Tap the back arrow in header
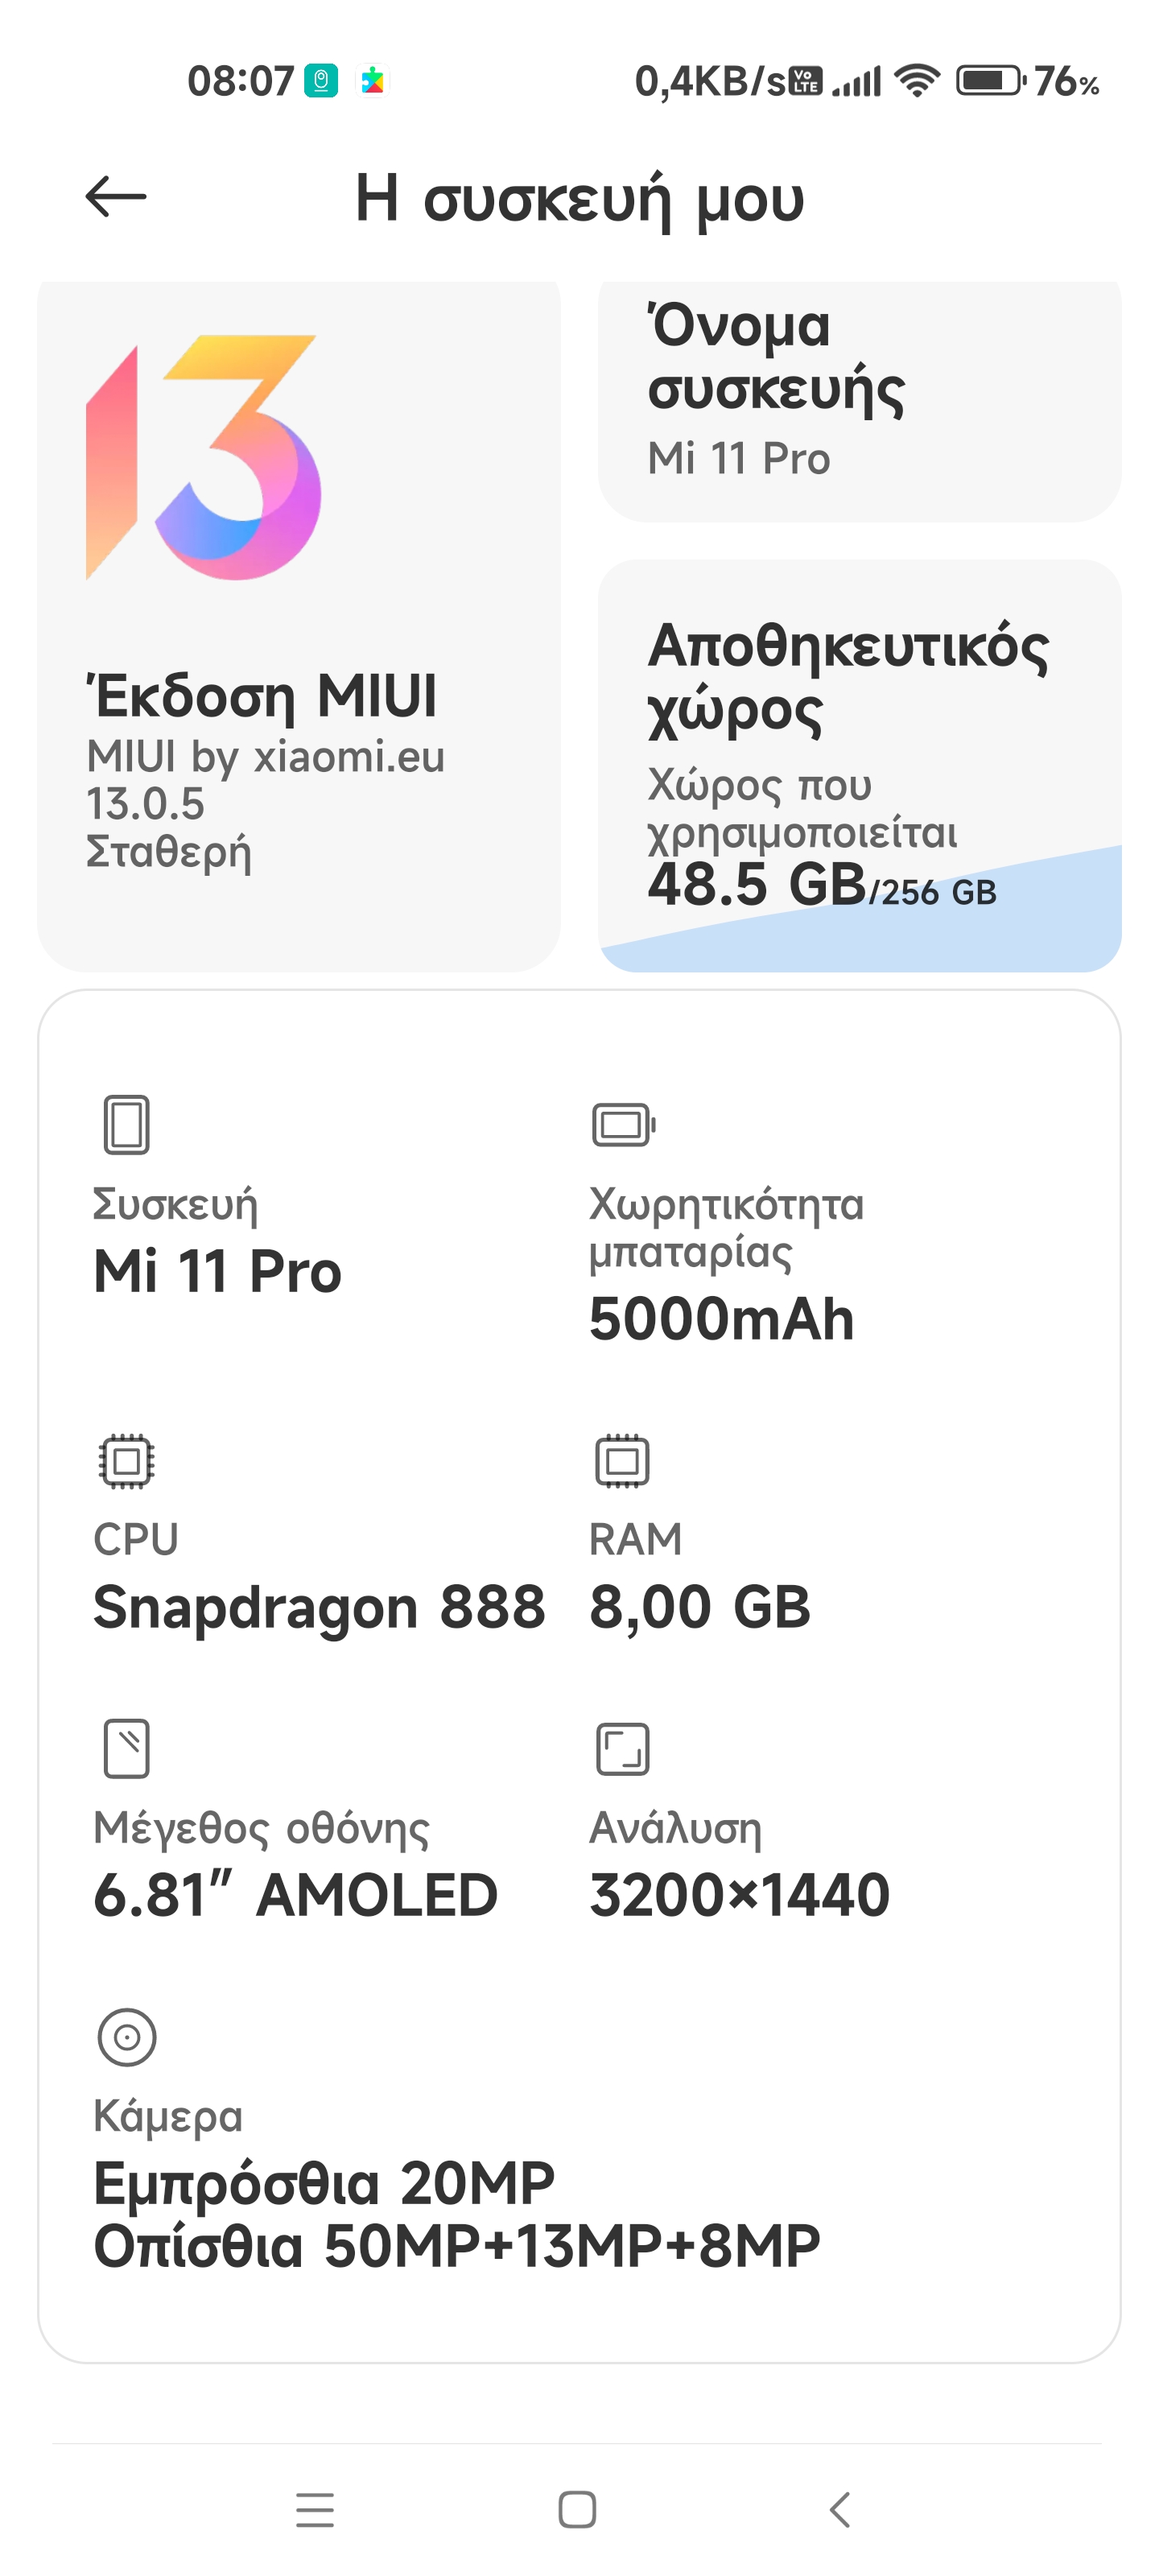This screenshot has width=1159, height=2576. click(116, 196)
